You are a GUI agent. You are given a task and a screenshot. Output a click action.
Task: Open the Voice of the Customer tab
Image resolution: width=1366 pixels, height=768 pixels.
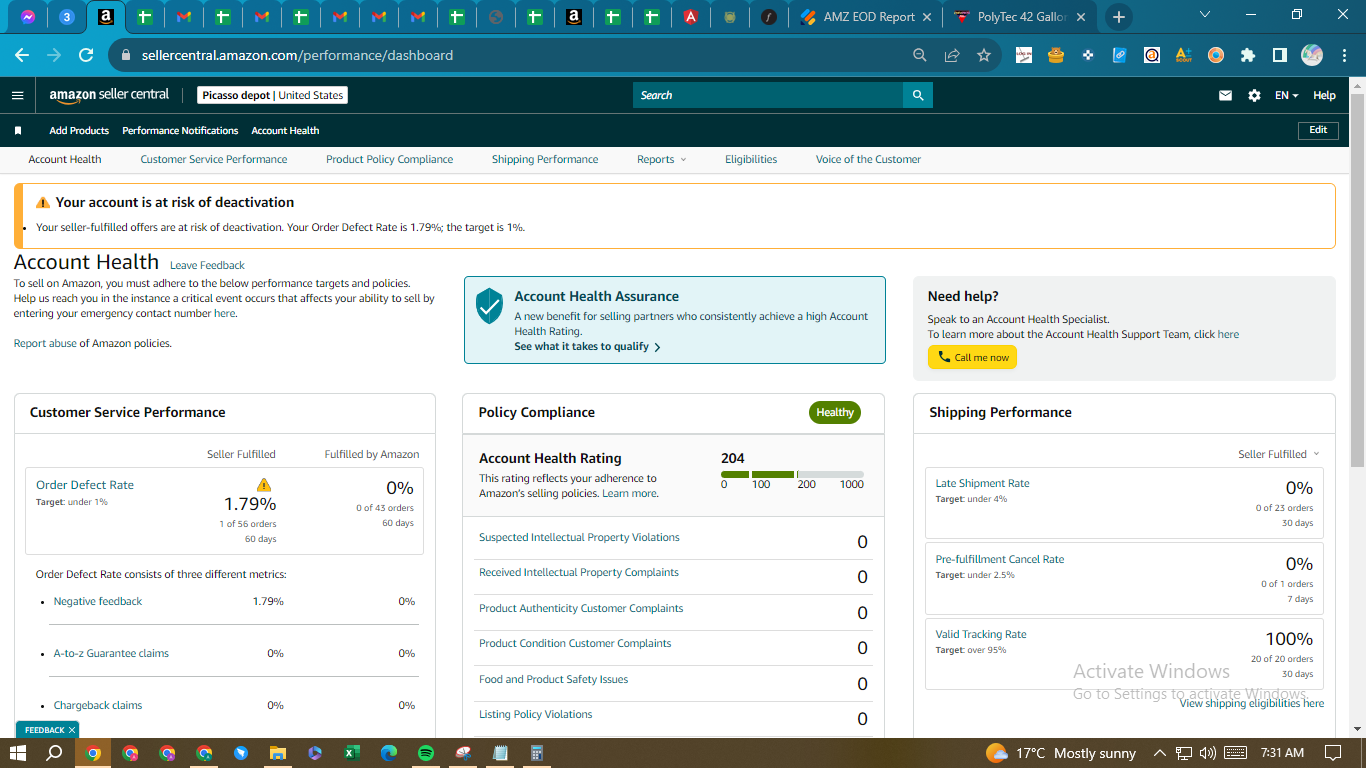click(x=868, y=160)
